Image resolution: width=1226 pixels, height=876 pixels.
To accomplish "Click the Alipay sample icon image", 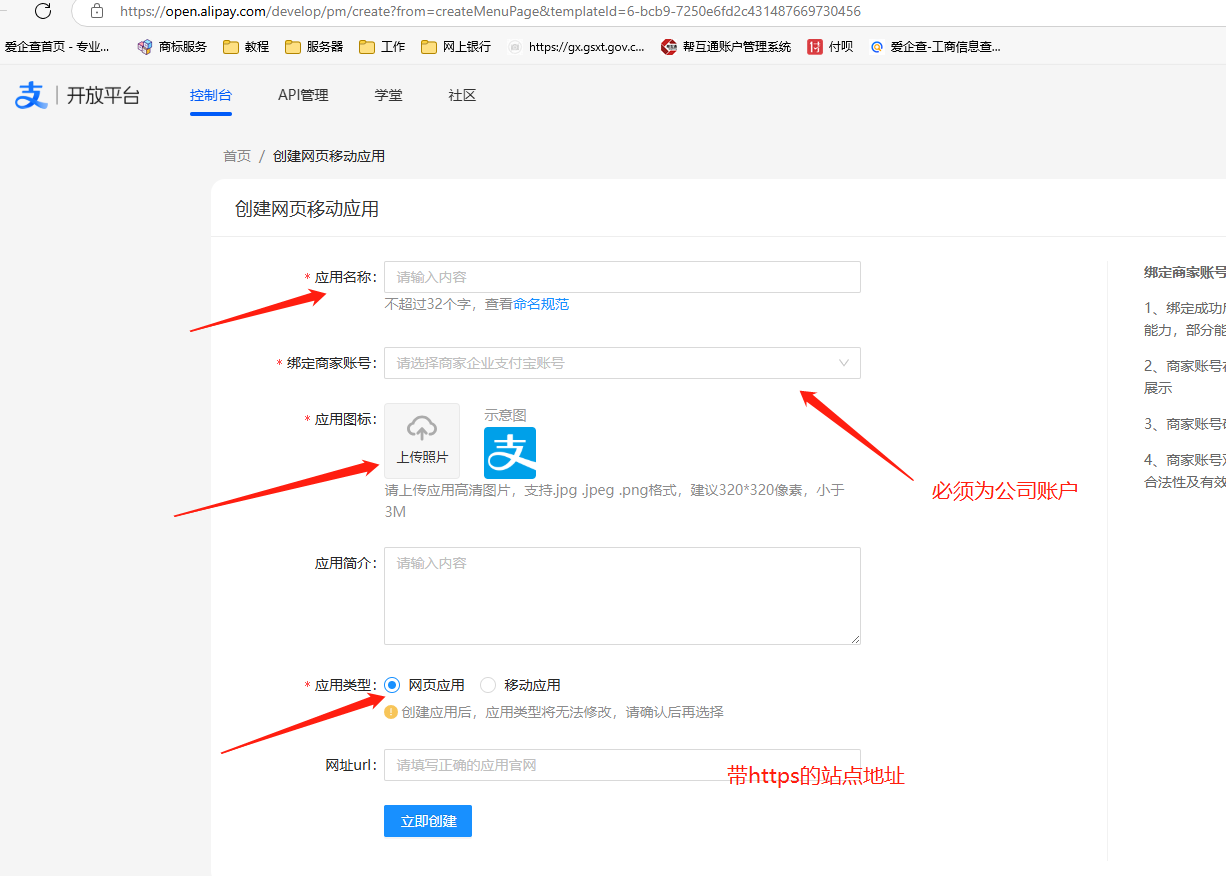I will coord(510,453).
